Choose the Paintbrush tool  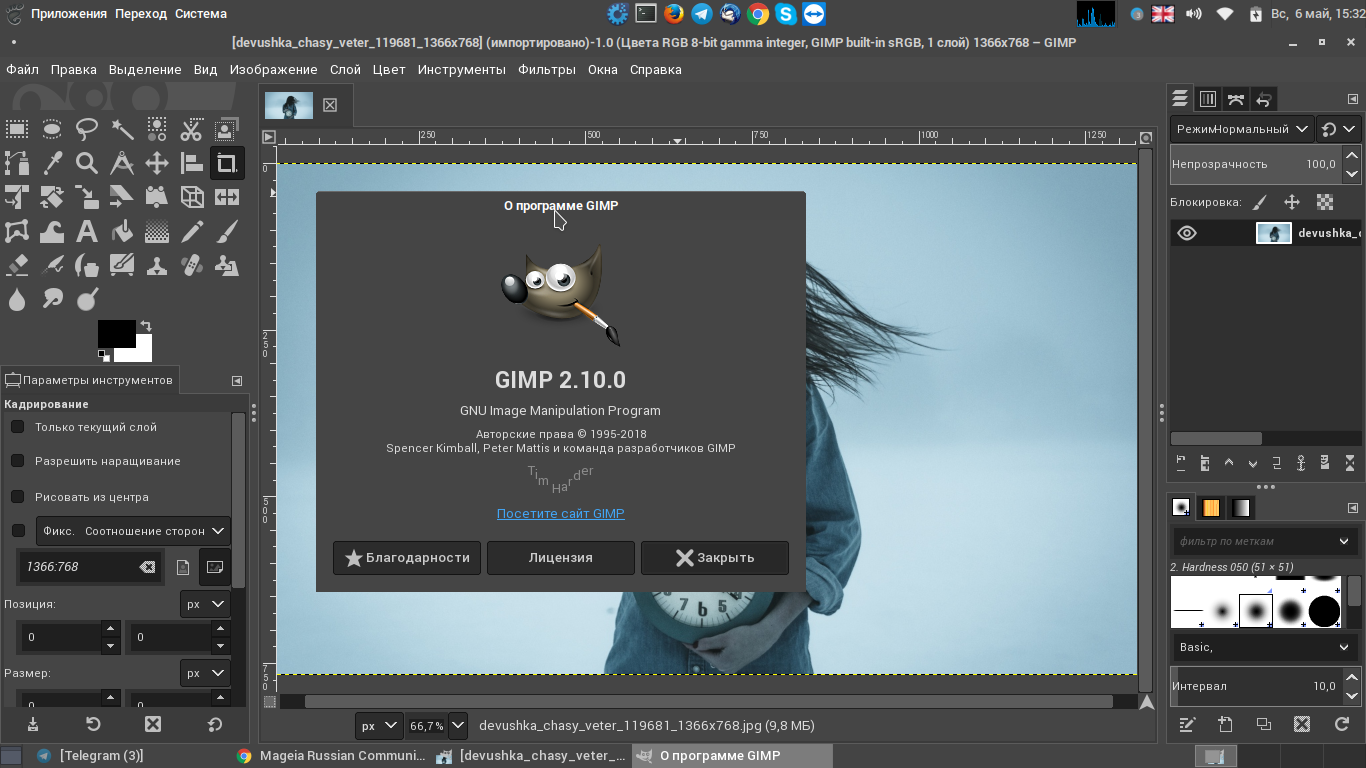click(x=227, y=233)
